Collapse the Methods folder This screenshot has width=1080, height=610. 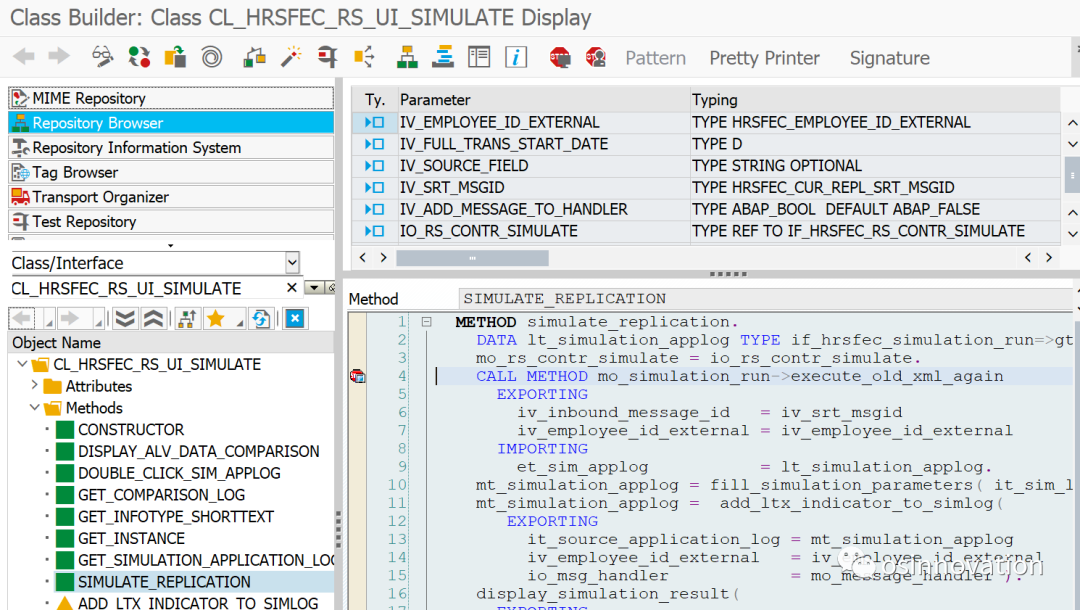point(34,407)
